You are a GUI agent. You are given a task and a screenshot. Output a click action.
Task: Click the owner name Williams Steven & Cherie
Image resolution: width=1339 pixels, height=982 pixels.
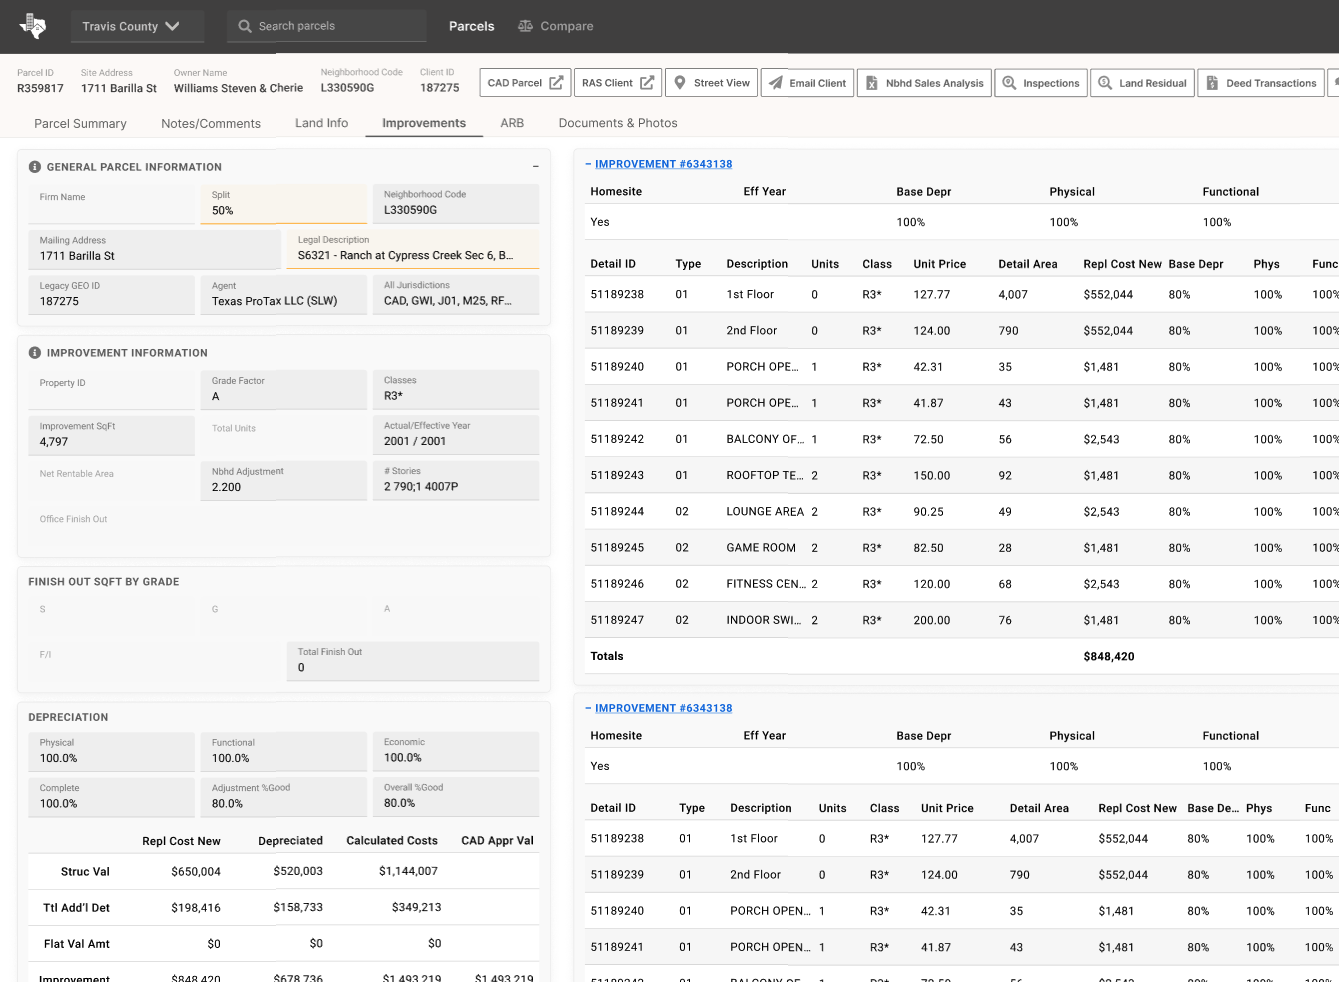coord(238,88)
